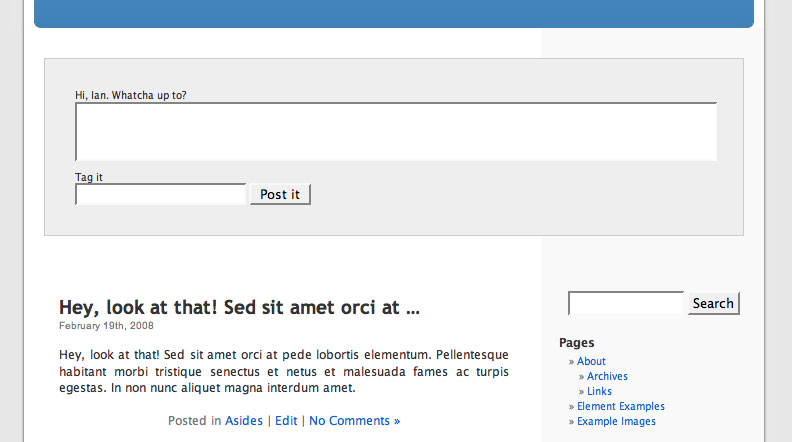This screenshot has width=792, height=442.
Task: Navigate to Example Images page
Action: tap(616, 421)
